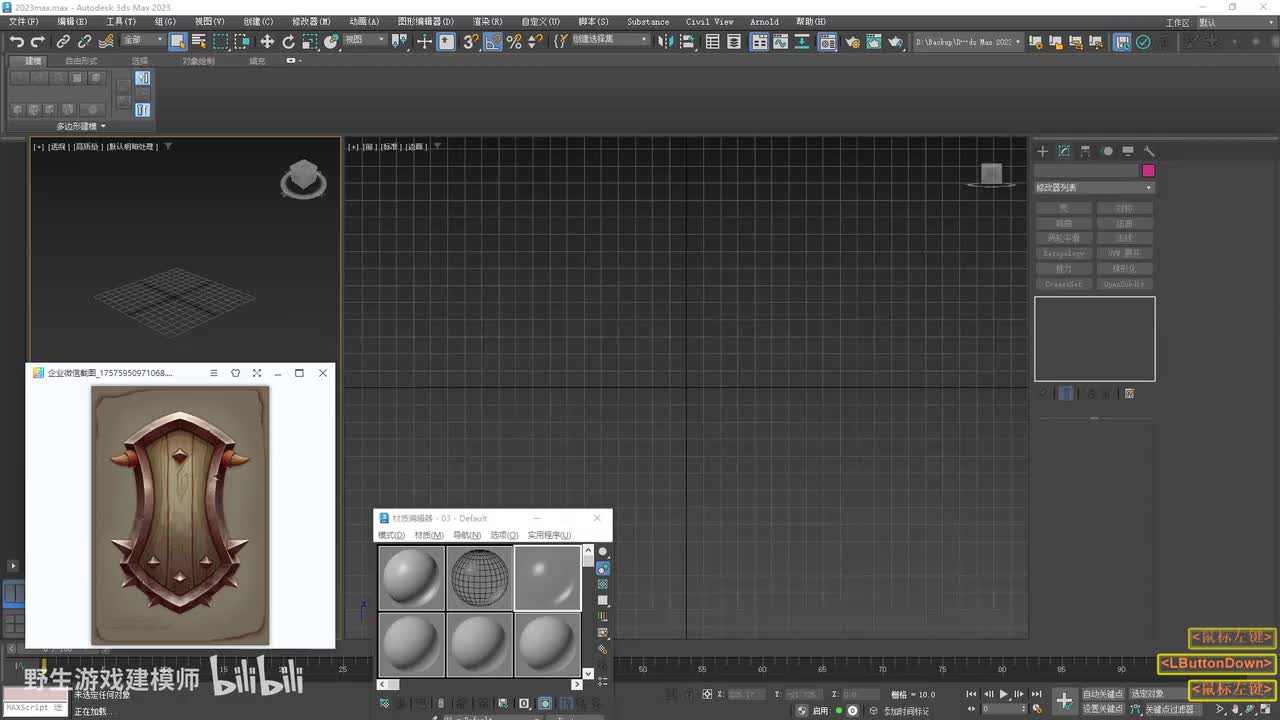Toggle the 3D Snaps button
This screenshot has width=1280, height=720.
(x=470, y=41)
